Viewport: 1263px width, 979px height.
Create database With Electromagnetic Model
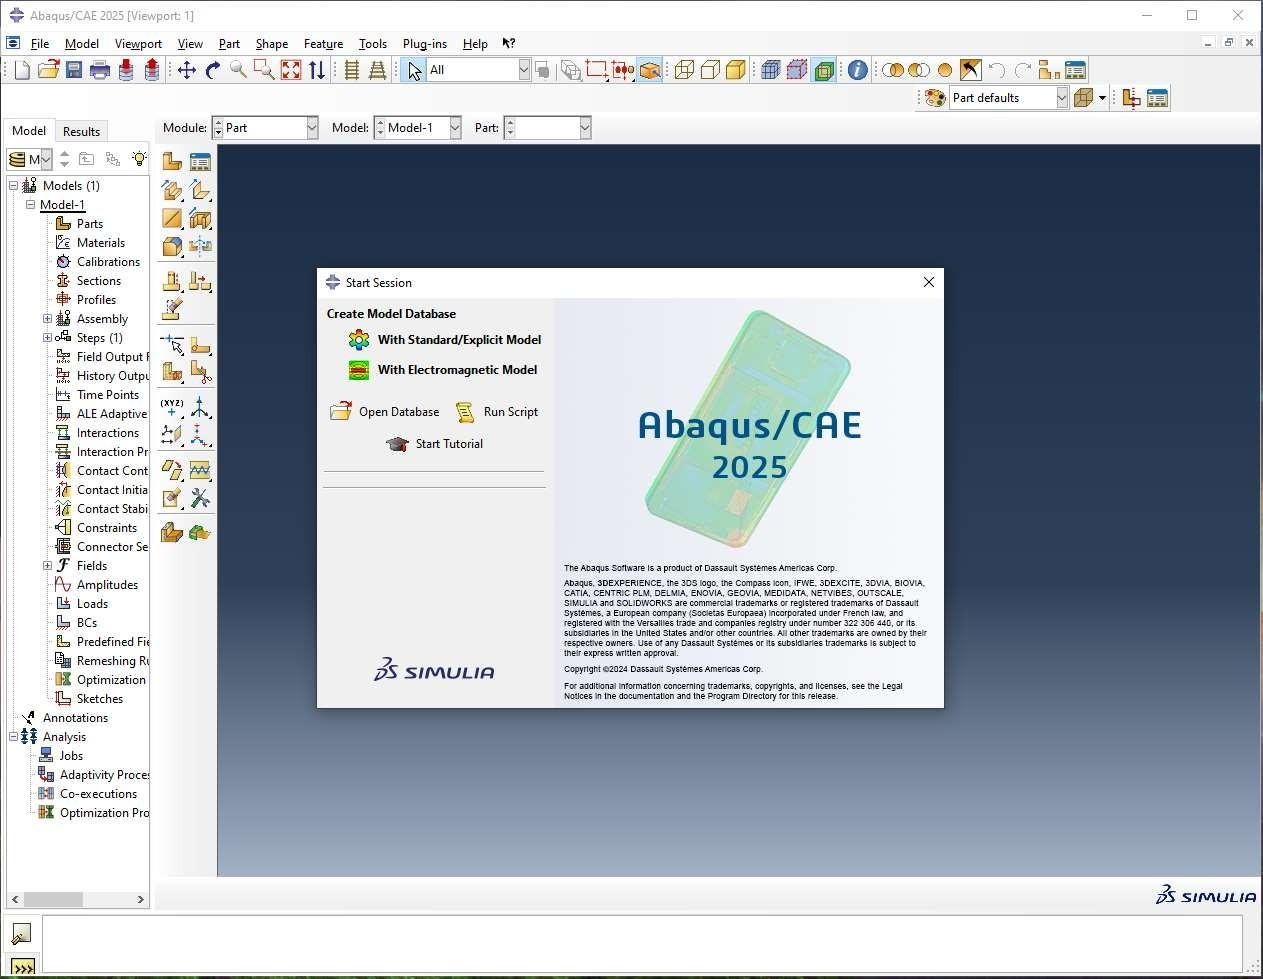[x=443, y=370]
